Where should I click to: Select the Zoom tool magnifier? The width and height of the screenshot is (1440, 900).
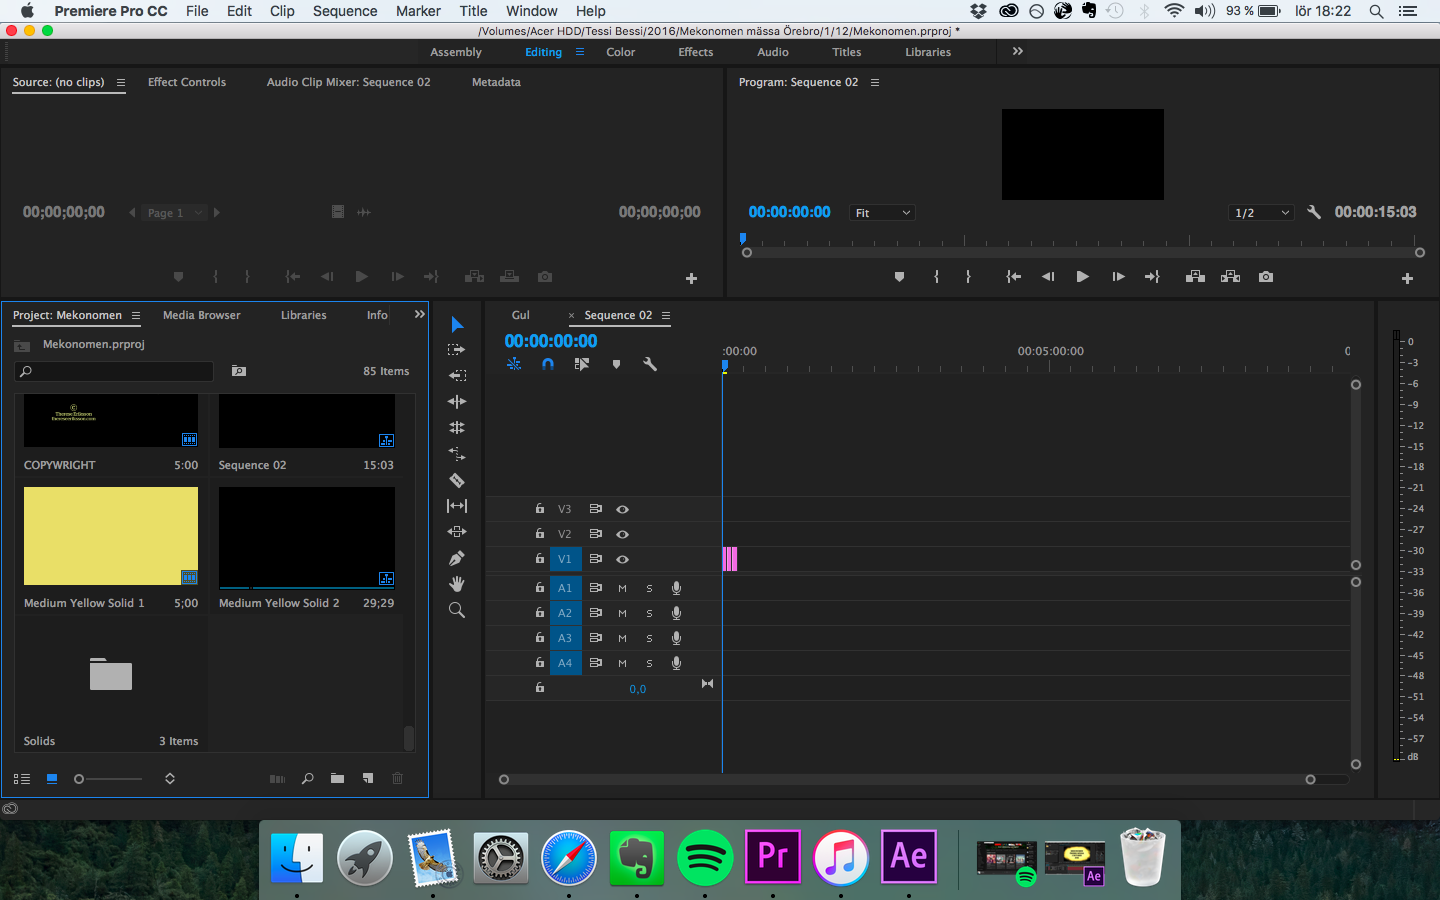457,610
